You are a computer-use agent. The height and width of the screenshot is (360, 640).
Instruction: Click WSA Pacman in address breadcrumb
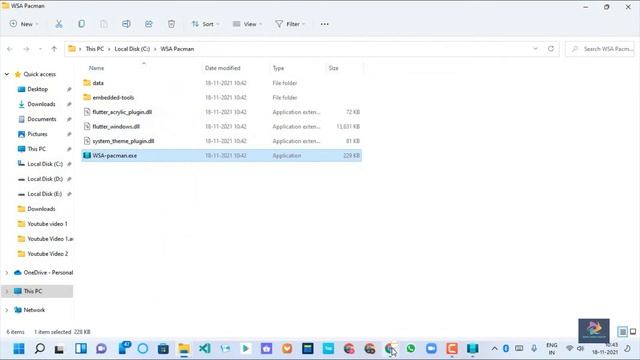coord(177,49)
